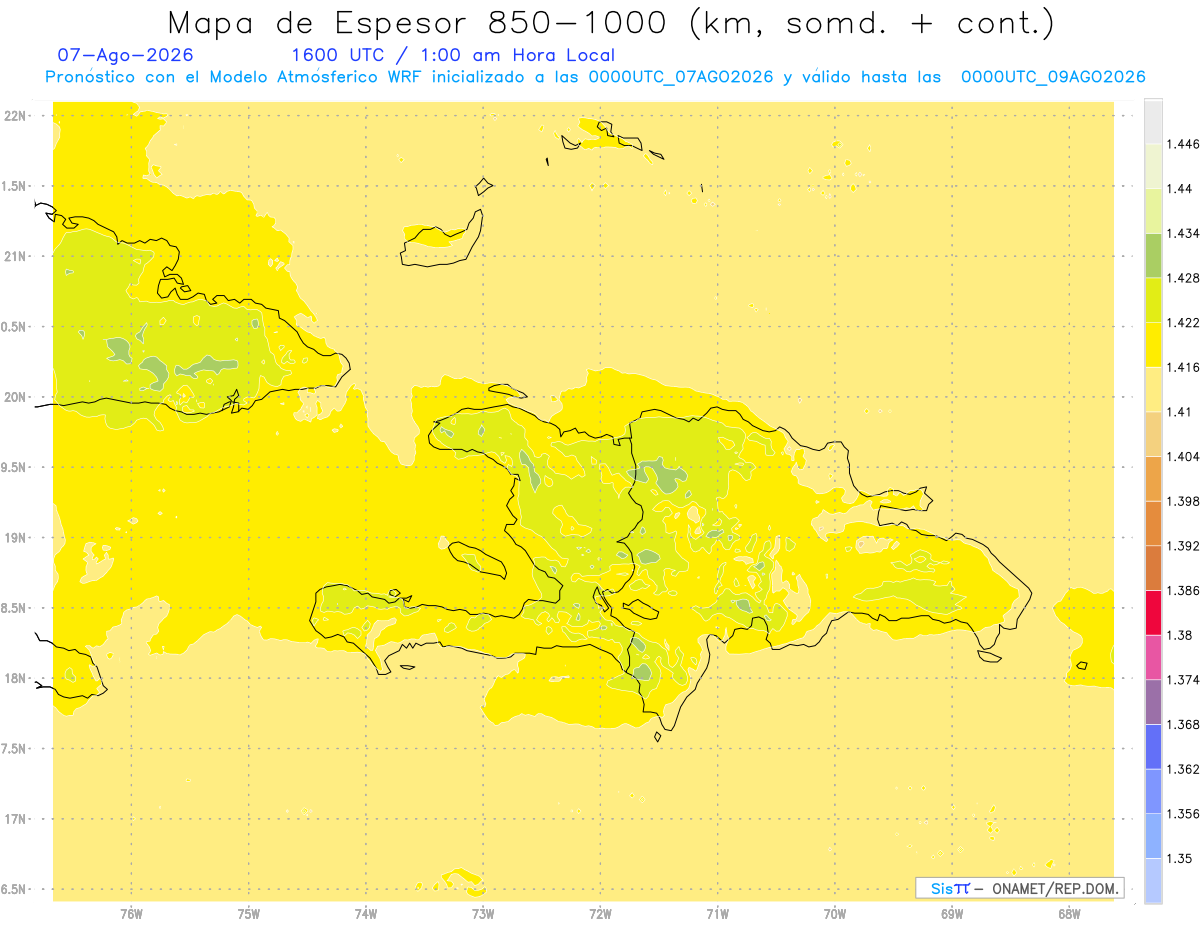Click legend value 1.38
The width and height of the screenshot is (1200, 927).
pyautogui.click(x=1179, y=635)
